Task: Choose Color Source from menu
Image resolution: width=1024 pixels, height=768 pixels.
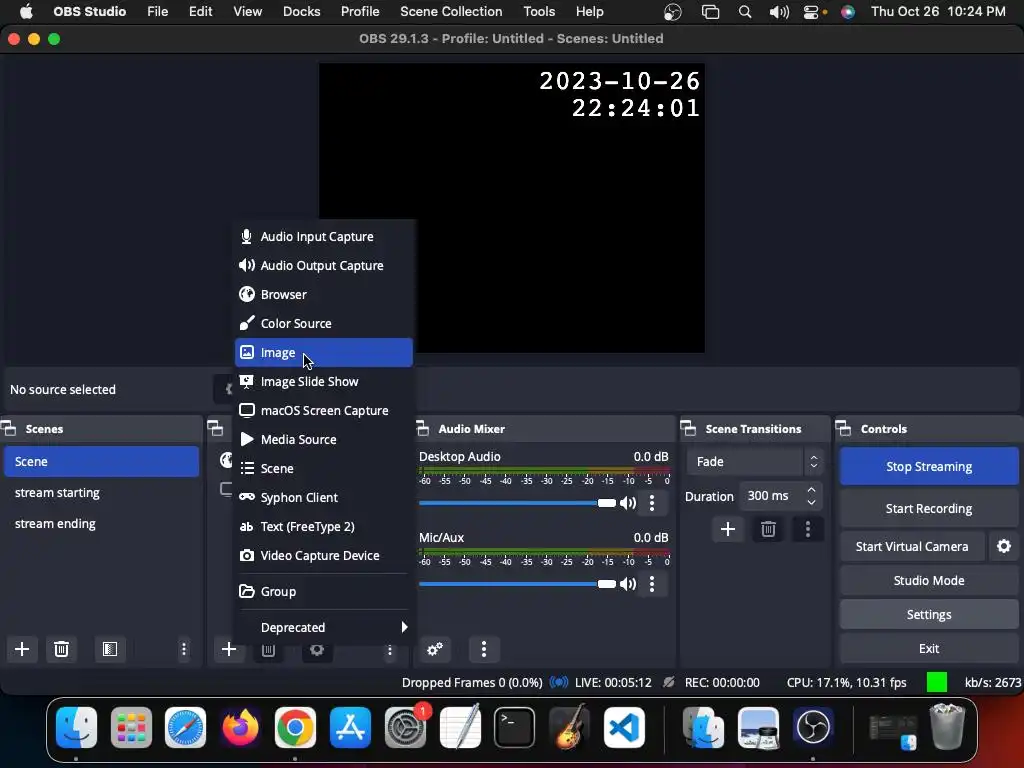Action: (323, 323)
